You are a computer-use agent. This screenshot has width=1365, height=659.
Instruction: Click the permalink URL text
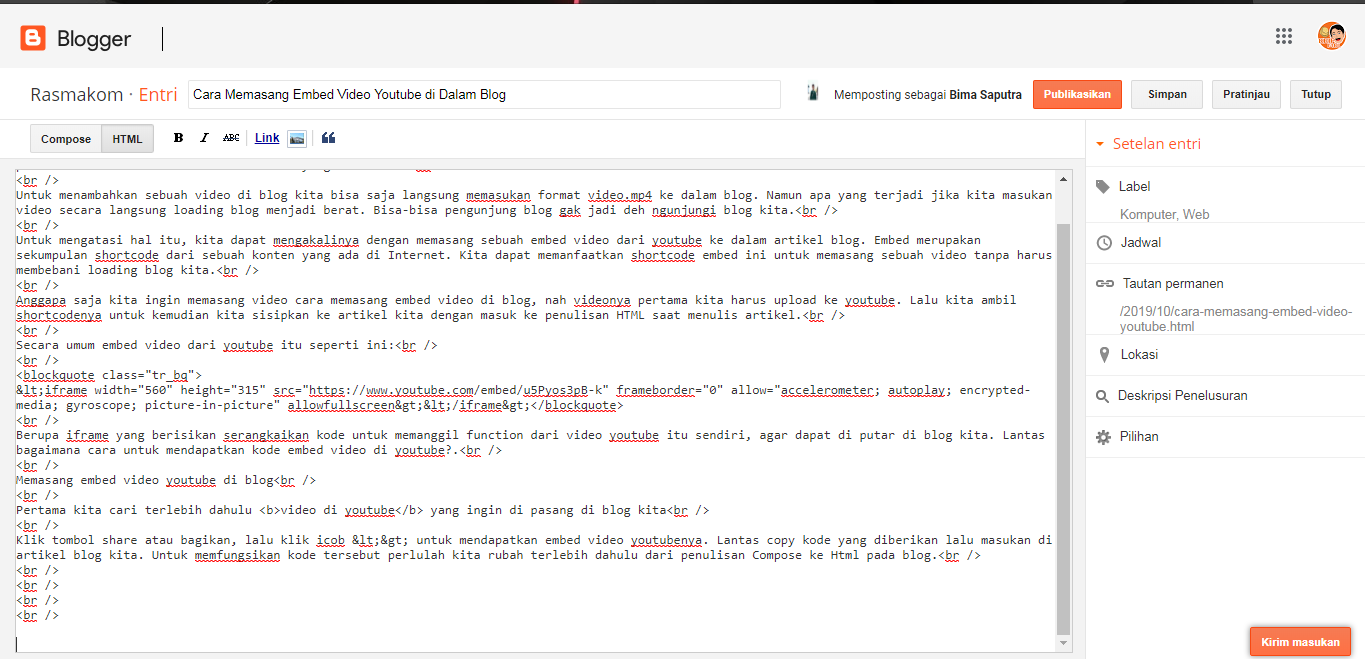(1236, 319)
